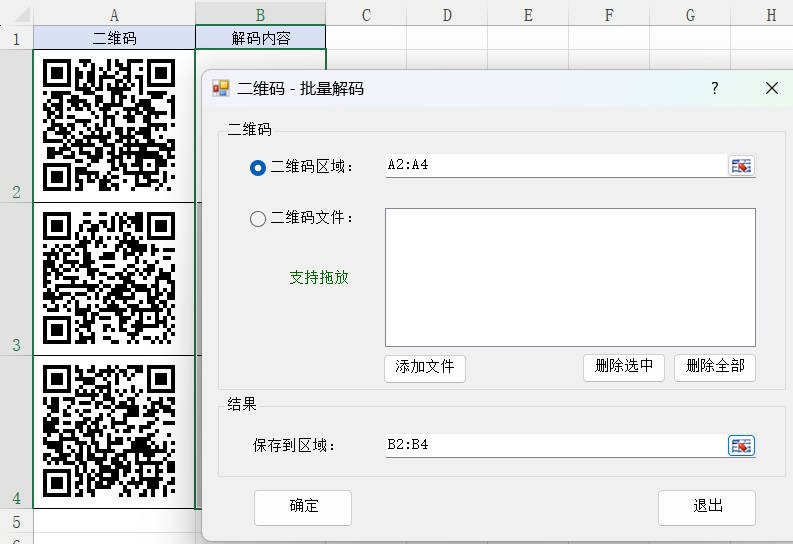Click the save-to range field B2:B4

[555, 446]
